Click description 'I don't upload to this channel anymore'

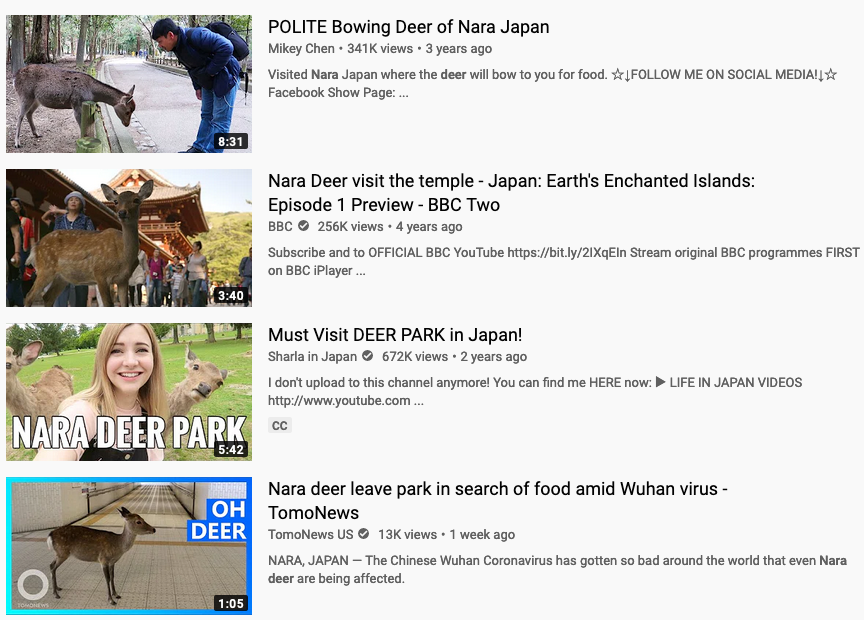click(535, 391)
